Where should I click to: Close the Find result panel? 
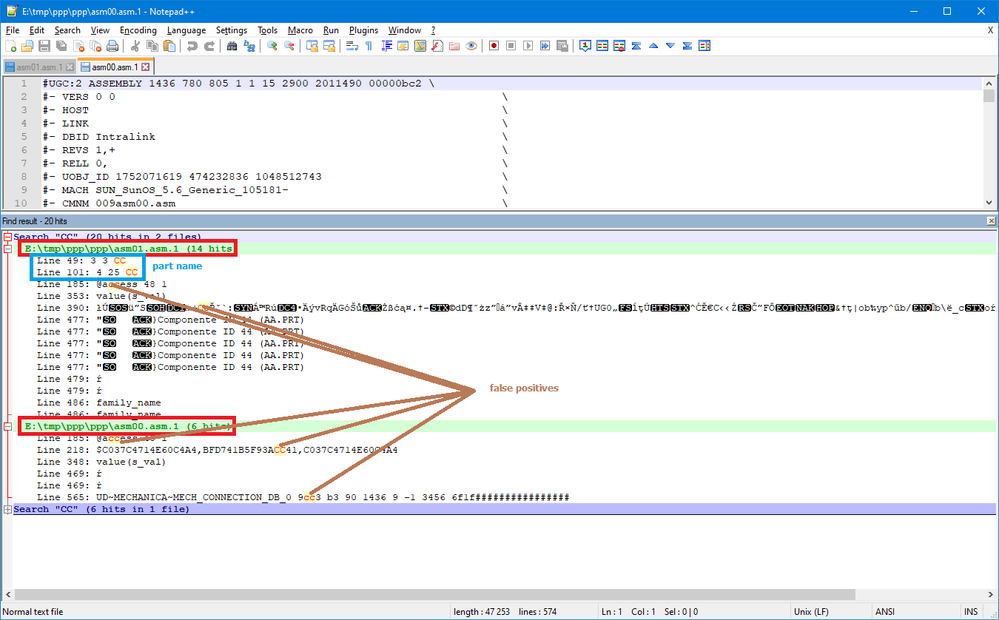(x=990, y=220)
